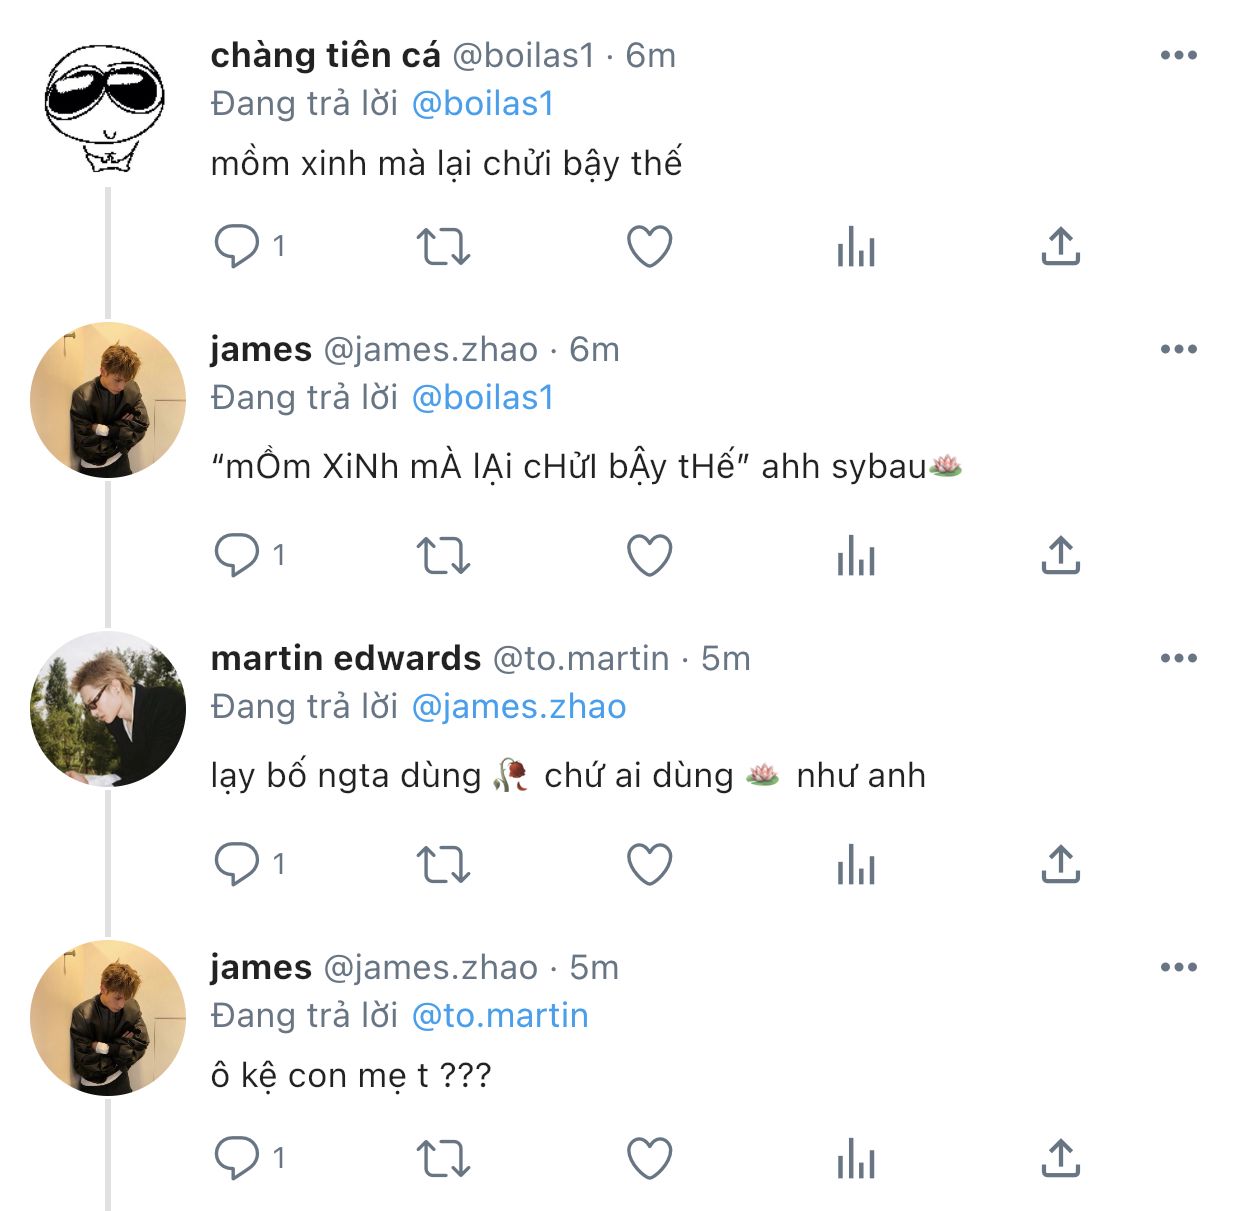
Task: Open more options for chàng tiên cá's tweet
Action: 1178,55
